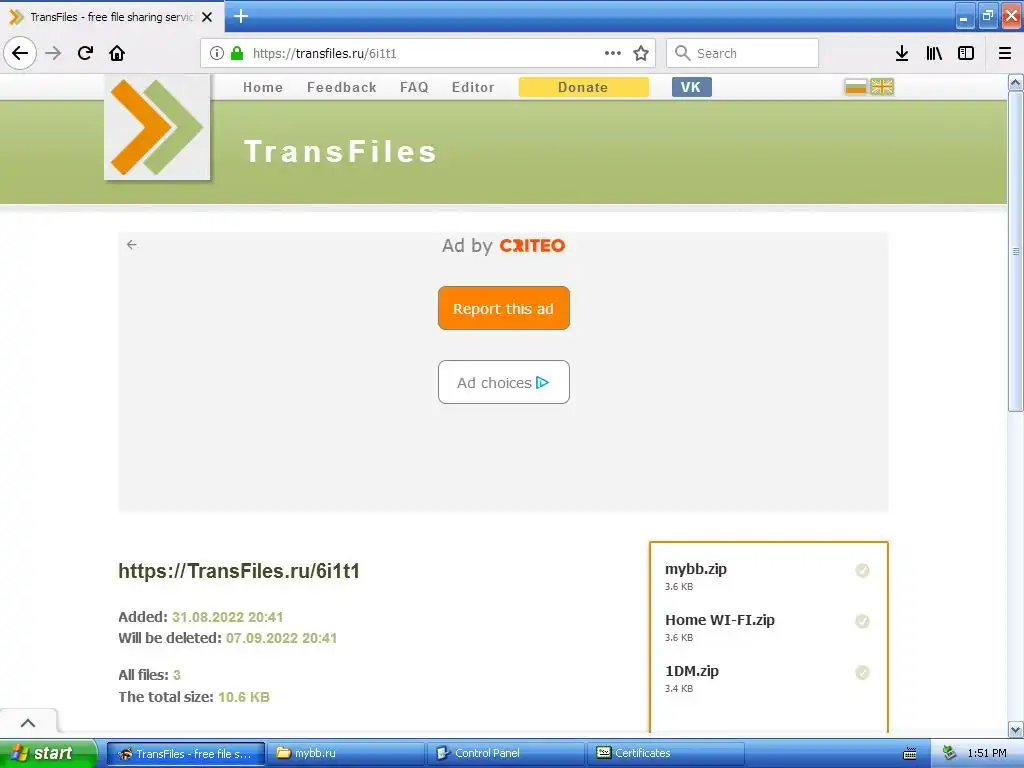Click the system tray network icon
The width and height of the screenshot is (1024, 768).
click(x=949, y=753)
